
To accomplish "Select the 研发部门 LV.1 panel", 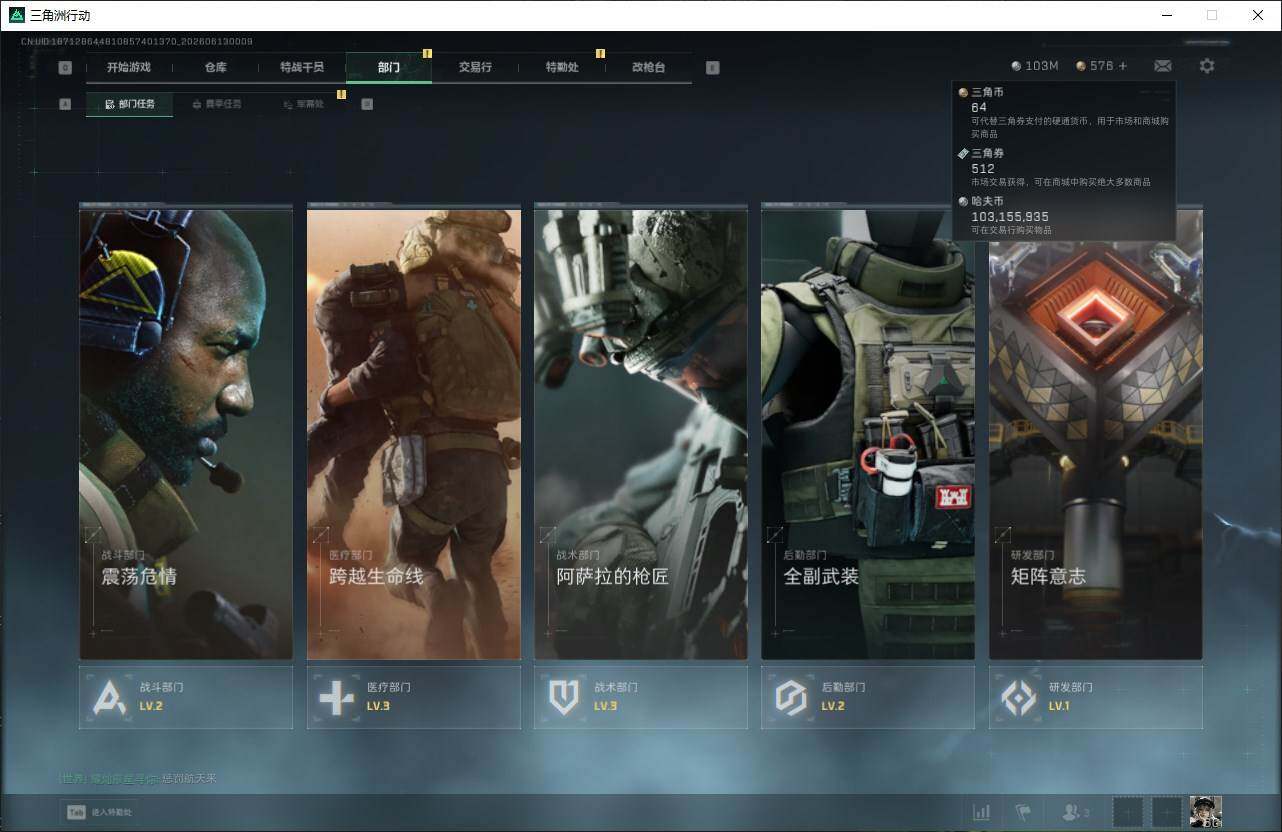I will click(x=1096, y=697).
